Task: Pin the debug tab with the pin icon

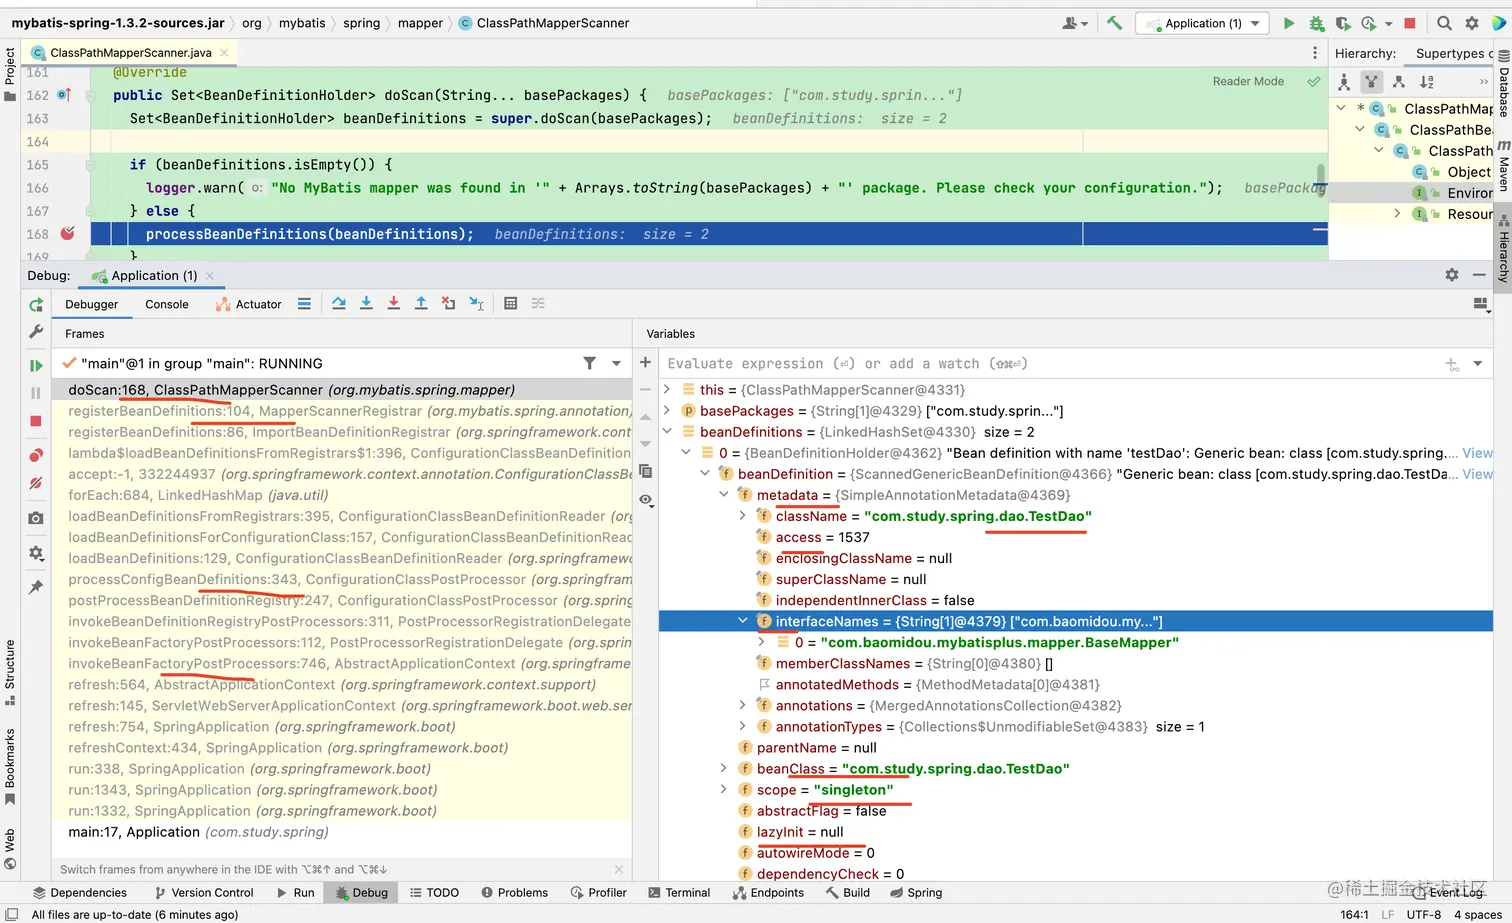Action: [36, 587]
